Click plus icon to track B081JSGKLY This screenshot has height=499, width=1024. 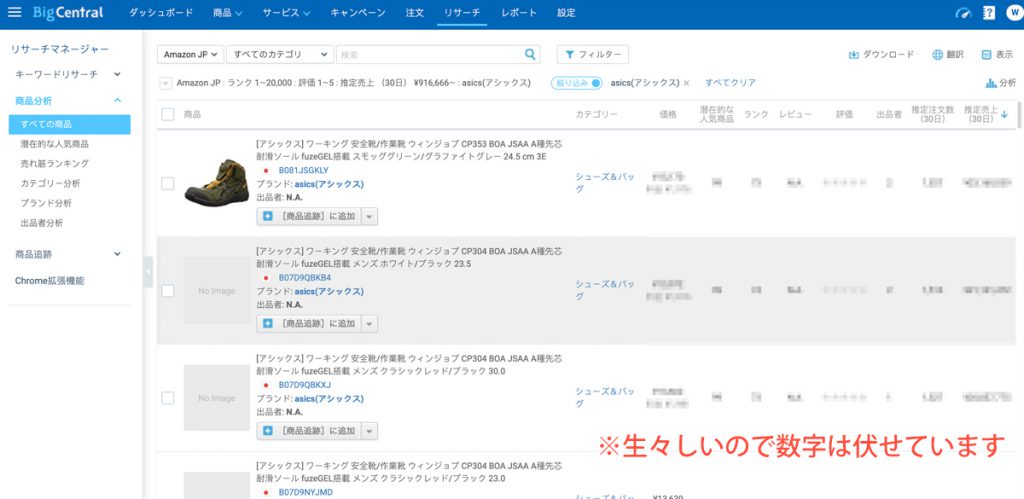(x=268, y=216)
